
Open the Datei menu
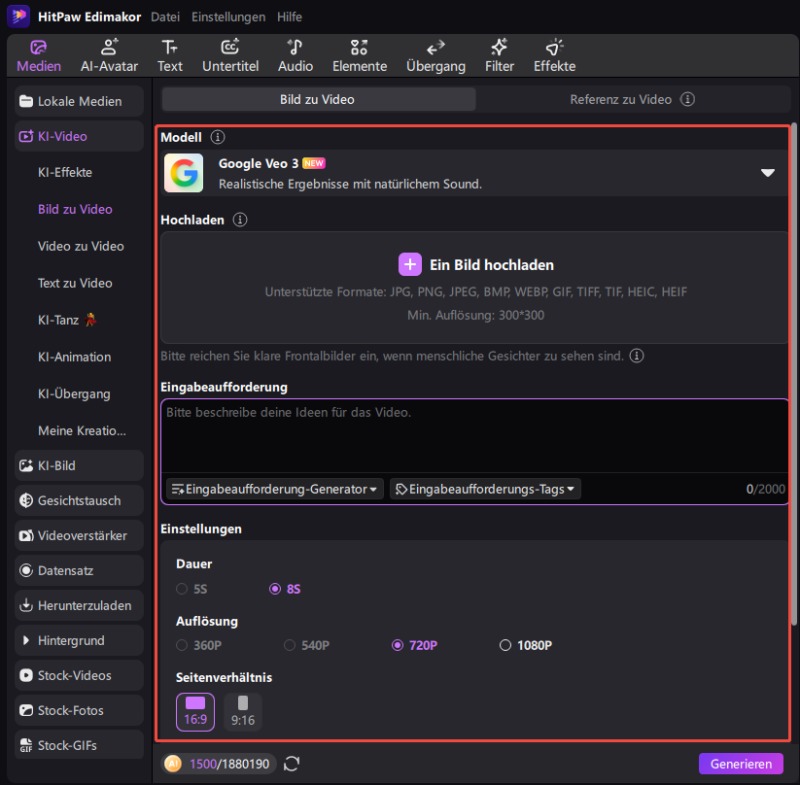(165, 17)
